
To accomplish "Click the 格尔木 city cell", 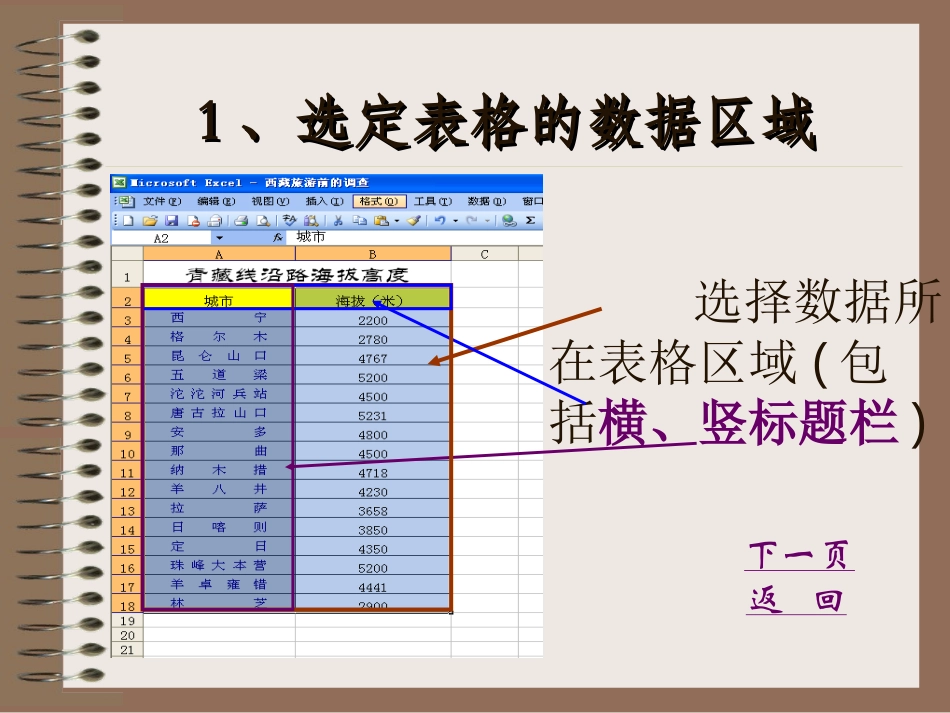I will pyautogui.click(x=218, y=337).
